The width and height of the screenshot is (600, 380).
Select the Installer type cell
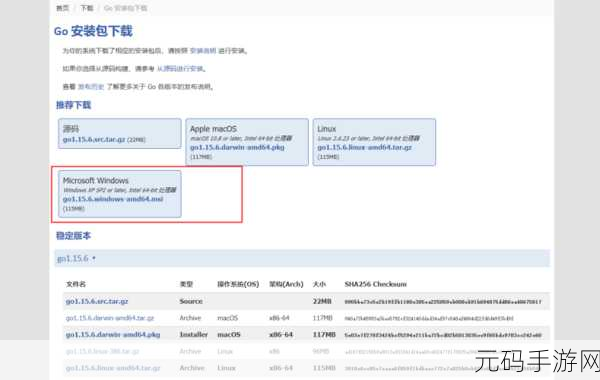point(194,334)
